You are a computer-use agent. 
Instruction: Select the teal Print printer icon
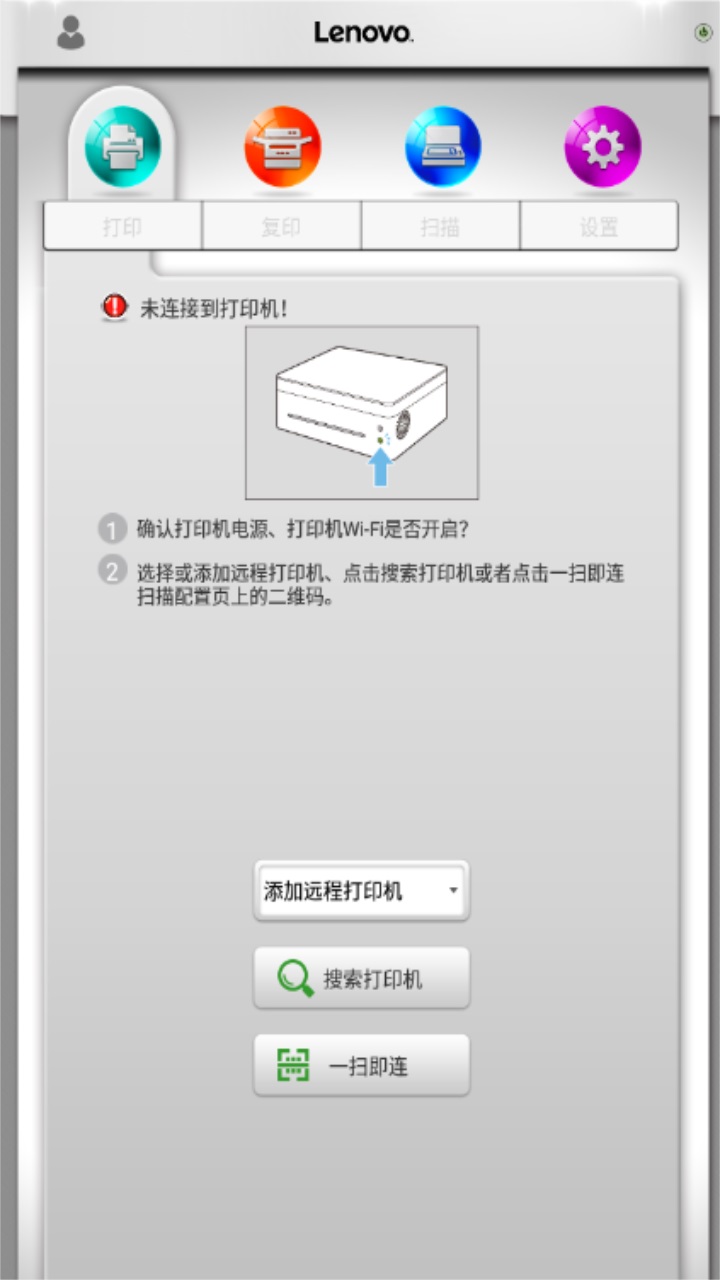pyautogui.click(x=122, y=147)
